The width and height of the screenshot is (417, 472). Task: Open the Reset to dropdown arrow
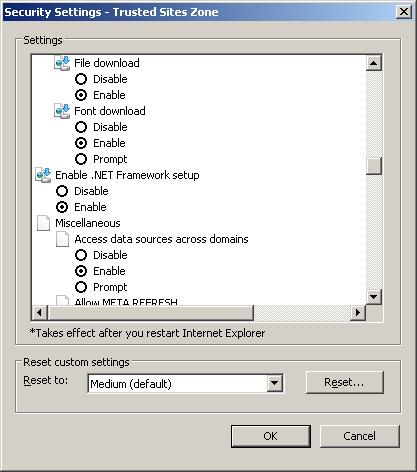tap(274, 383)
